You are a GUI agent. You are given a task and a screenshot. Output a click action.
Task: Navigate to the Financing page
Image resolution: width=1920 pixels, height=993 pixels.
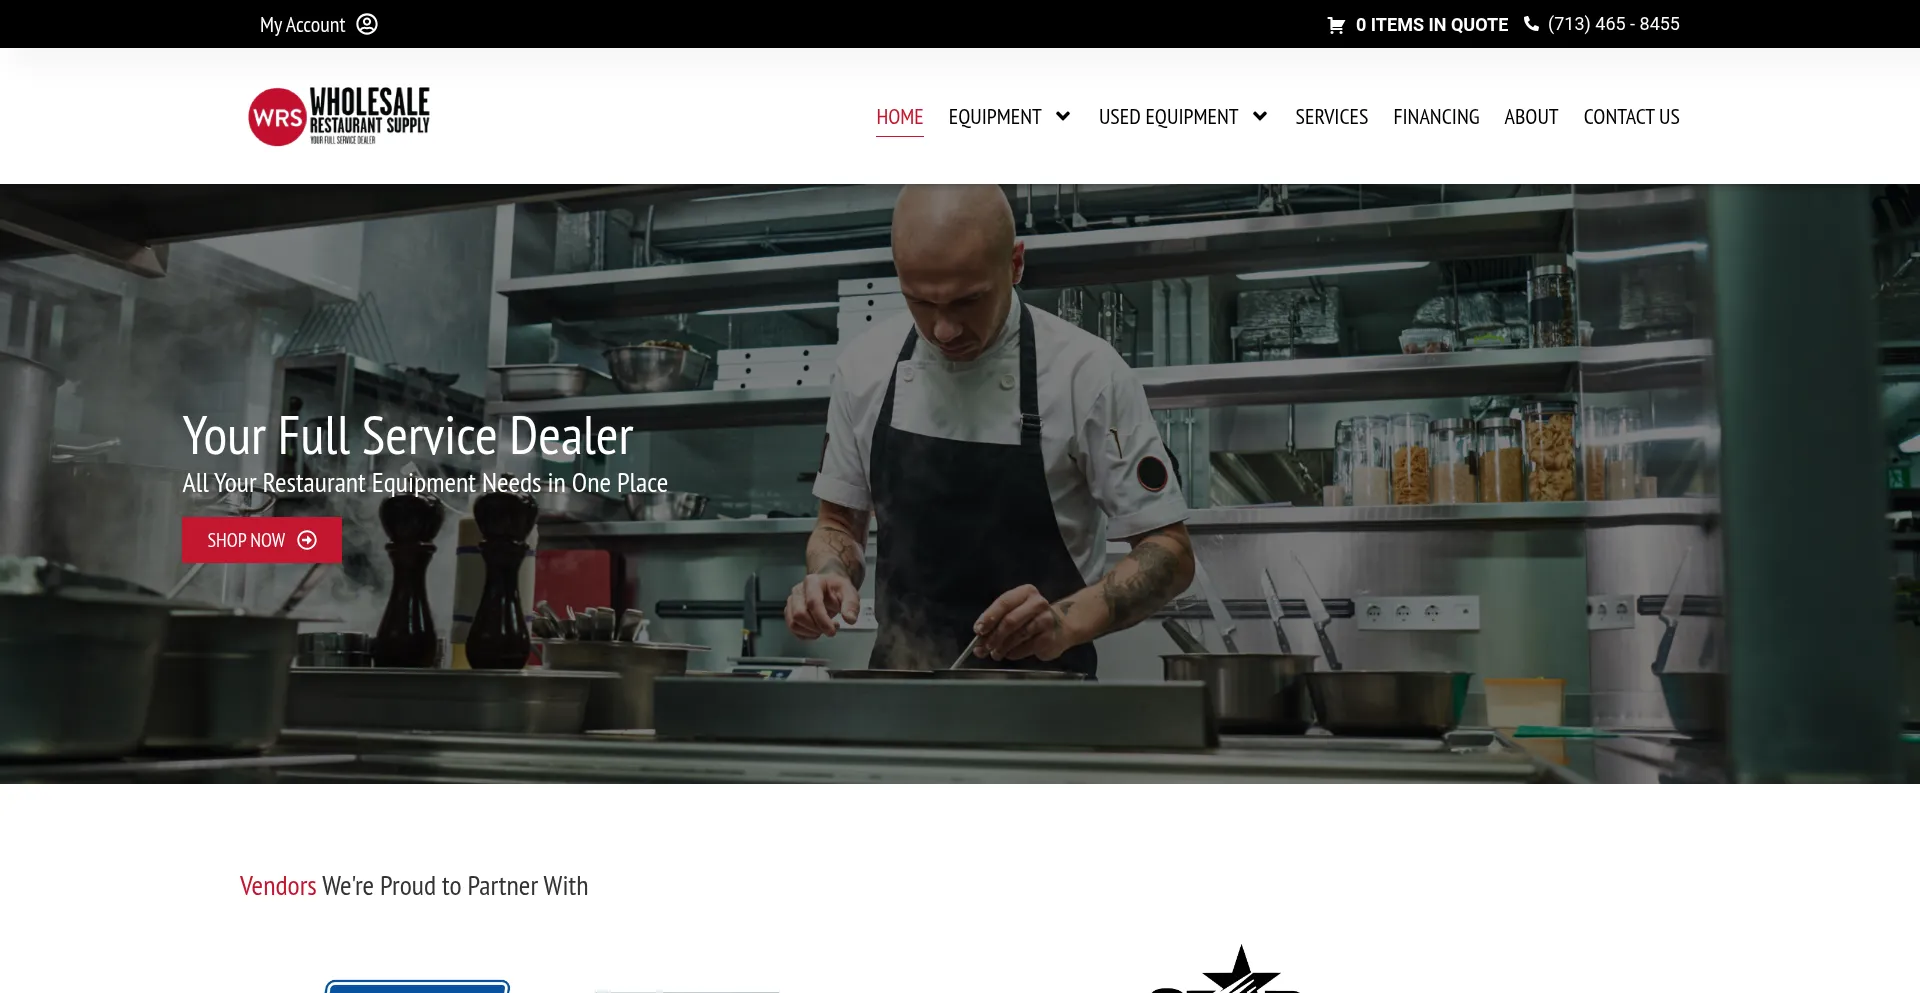1436,117
